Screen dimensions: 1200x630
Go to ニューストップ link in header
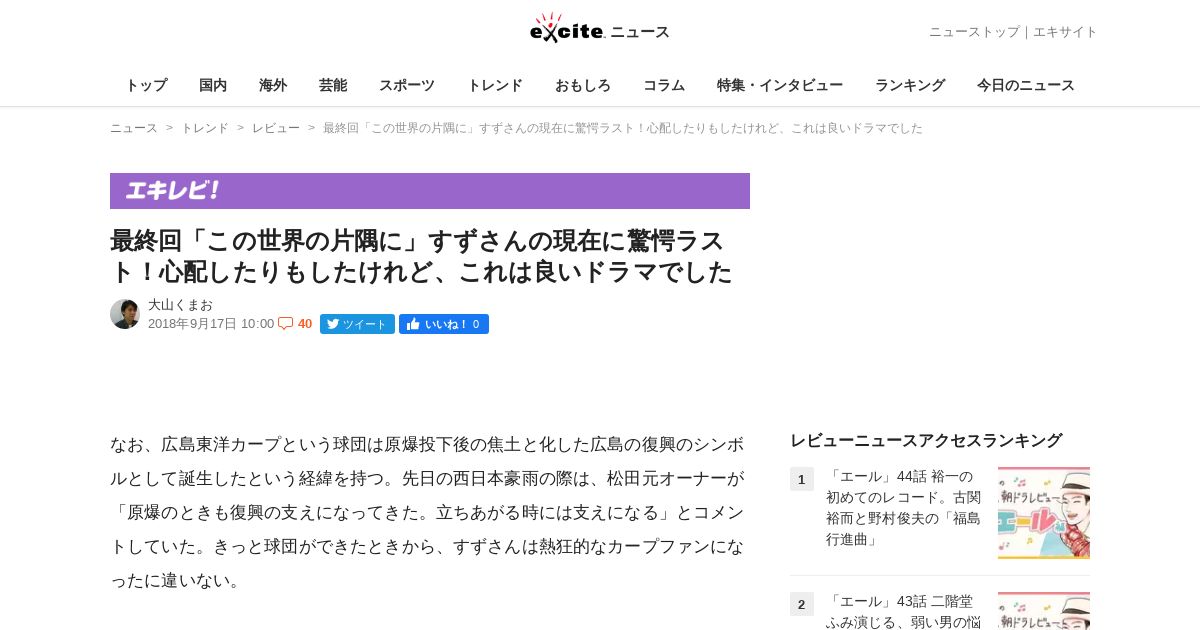[974, 32]
